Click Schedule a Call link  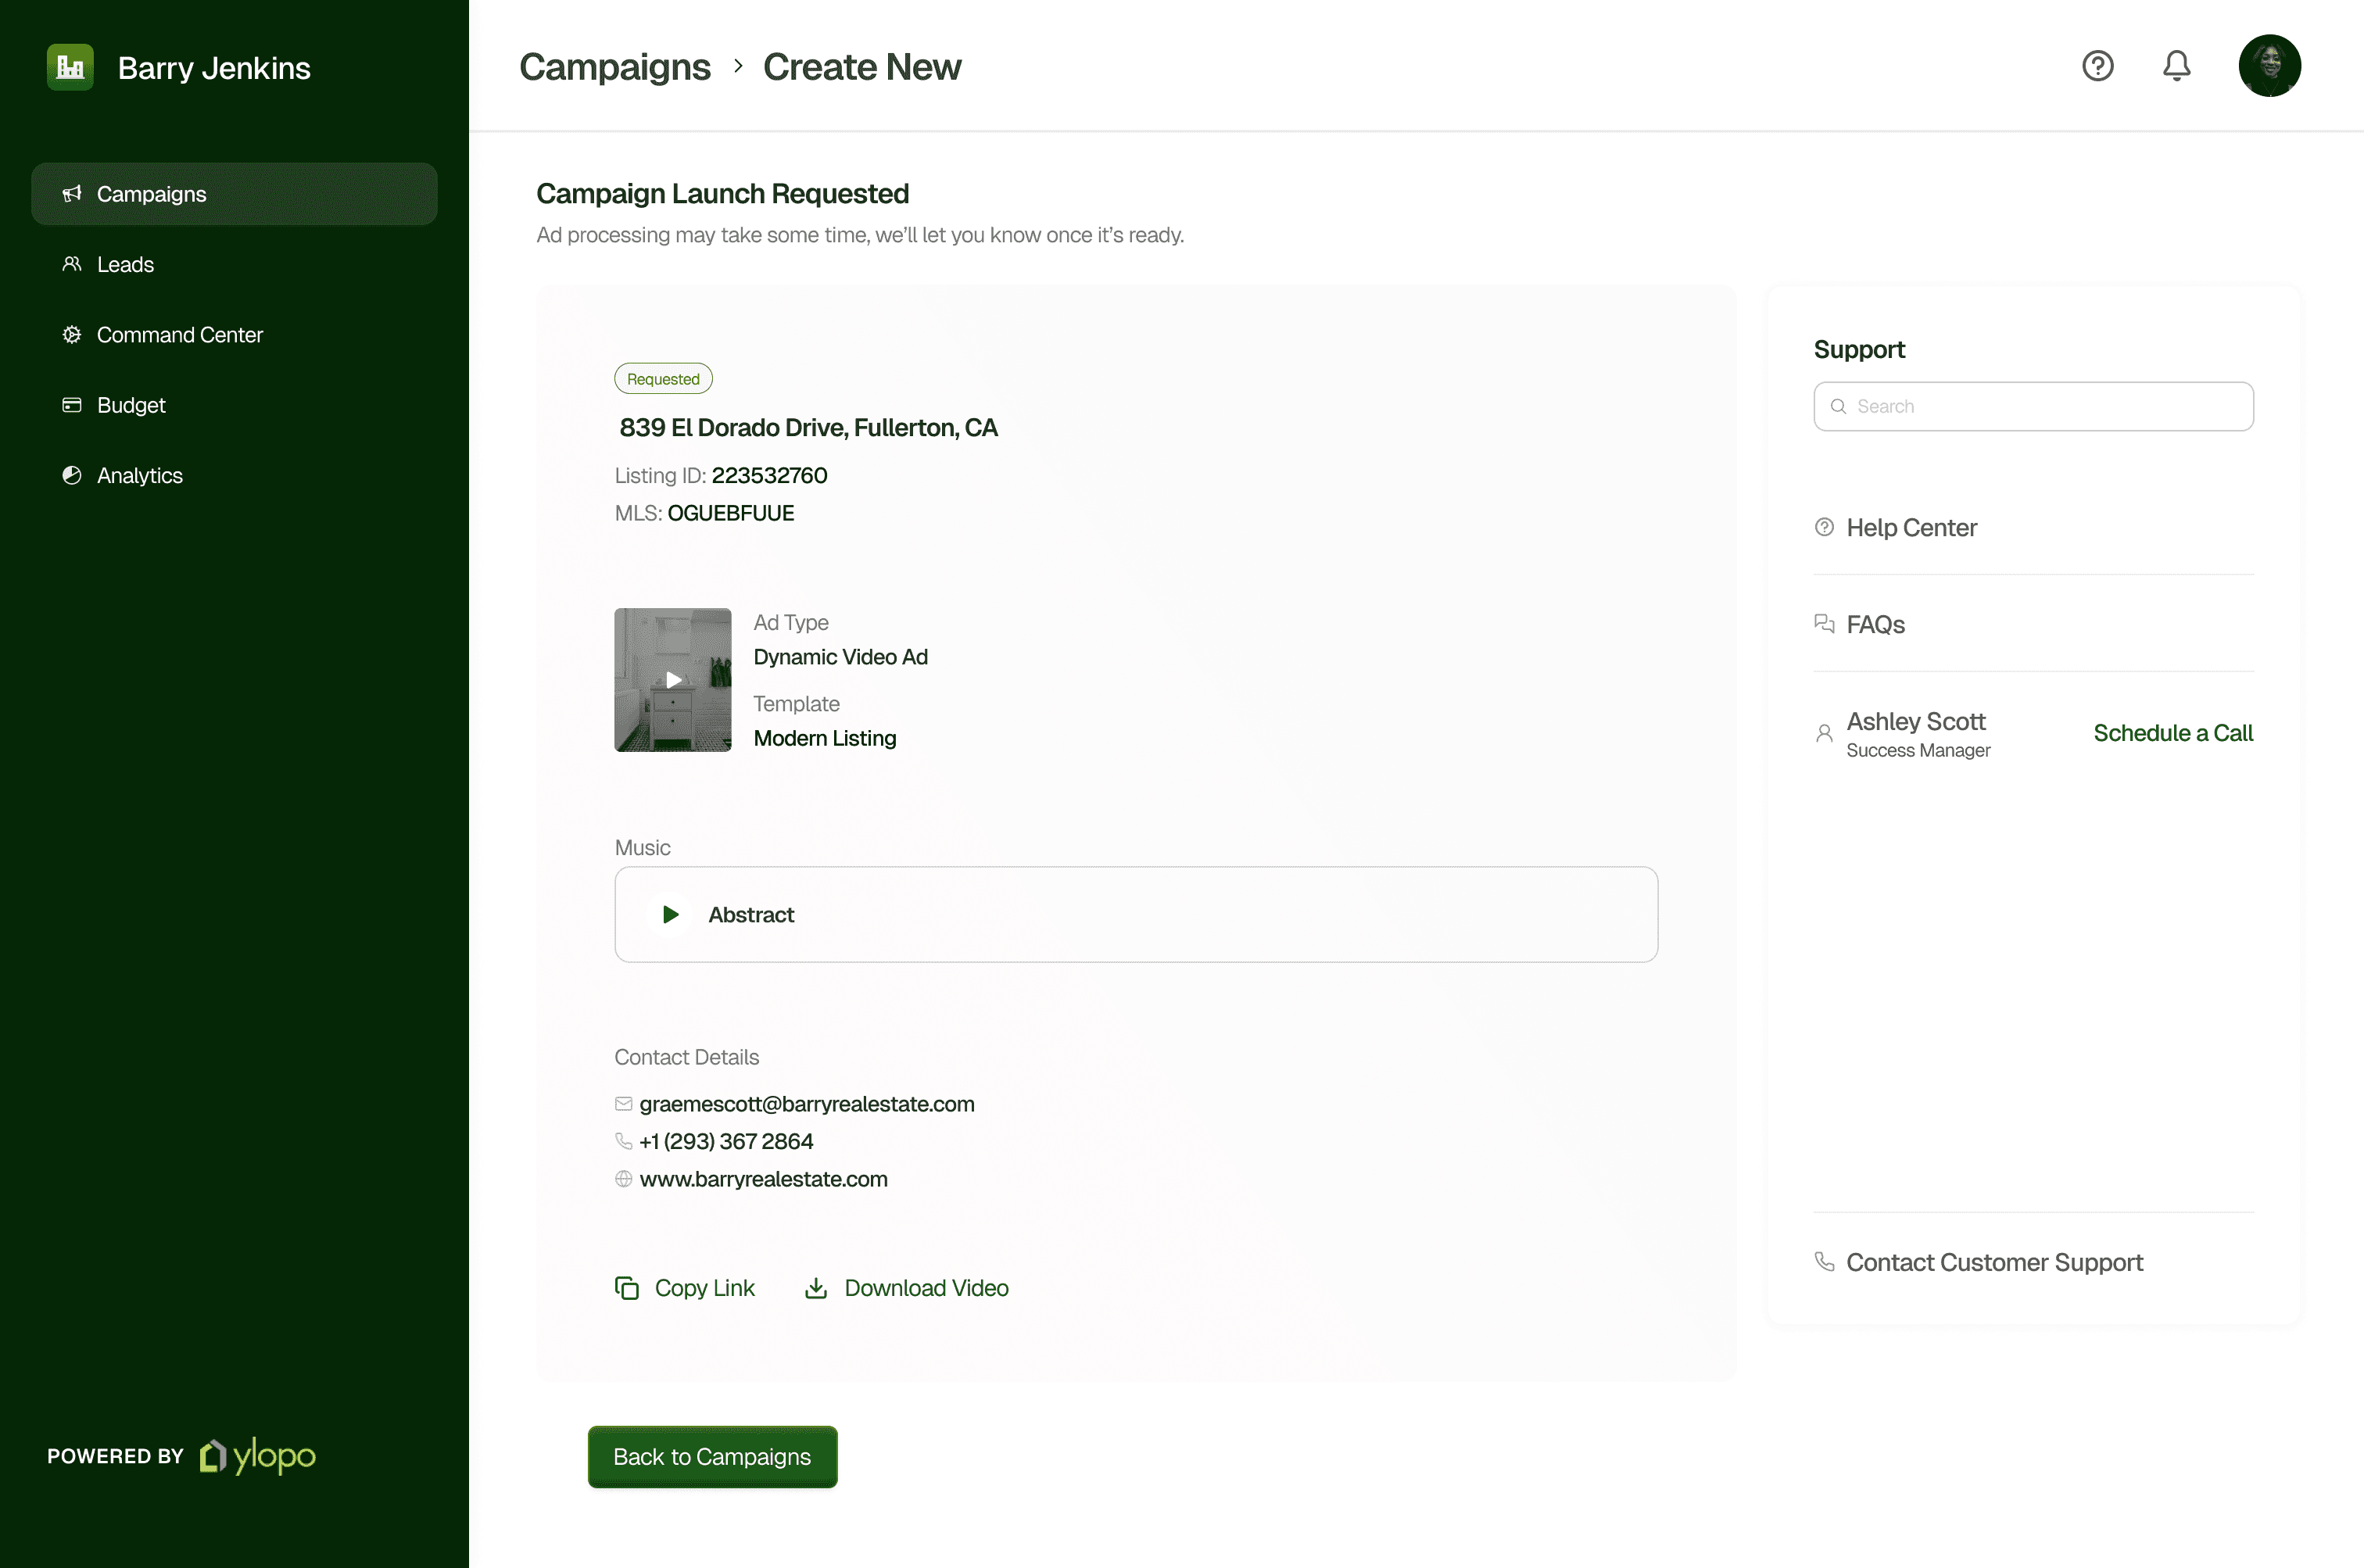[x=2172, y=733]
